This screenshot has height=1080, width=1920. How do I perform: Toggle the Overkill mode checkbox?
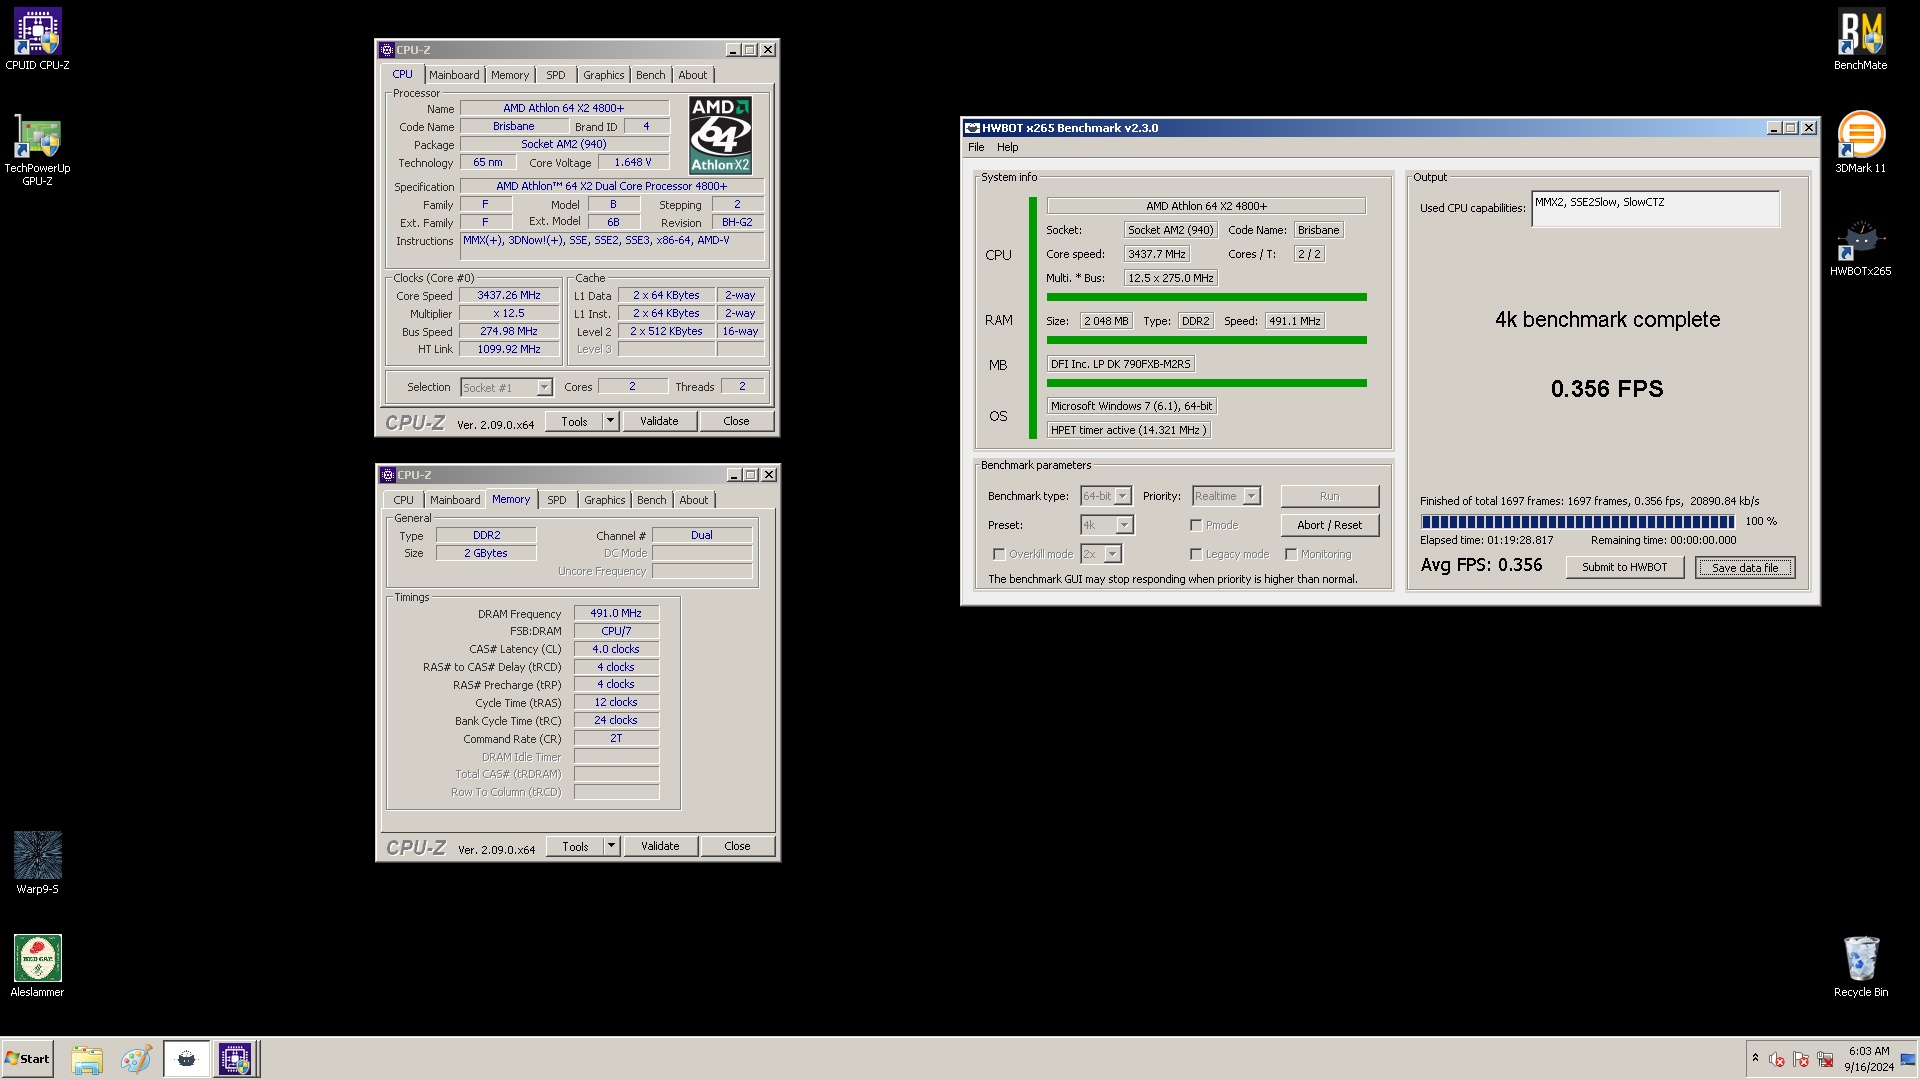point(999,554)
